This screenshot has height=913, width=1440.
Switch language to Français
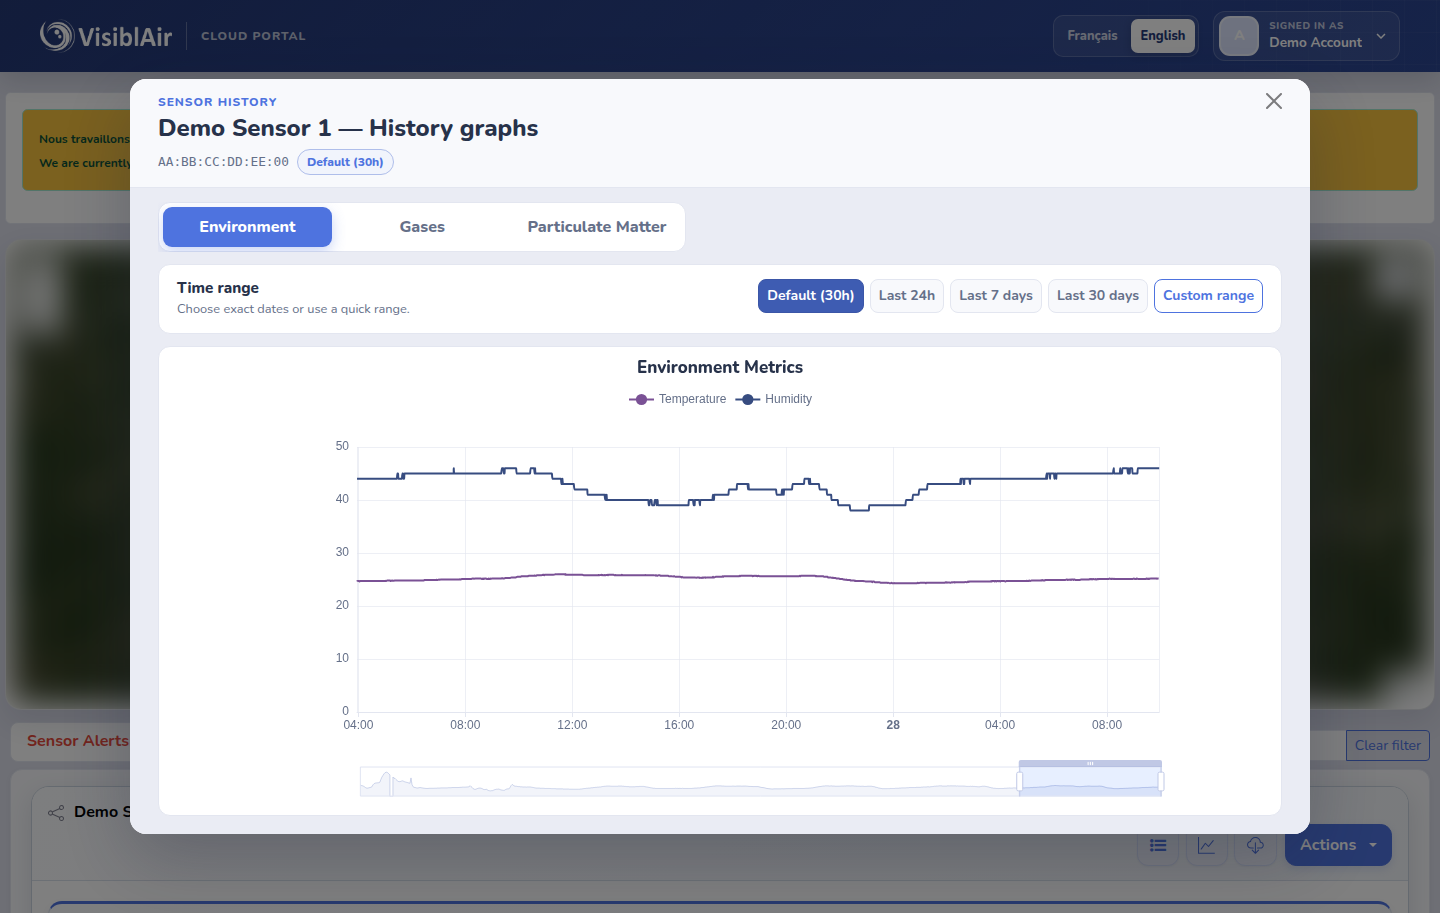tap(1092, 36)
